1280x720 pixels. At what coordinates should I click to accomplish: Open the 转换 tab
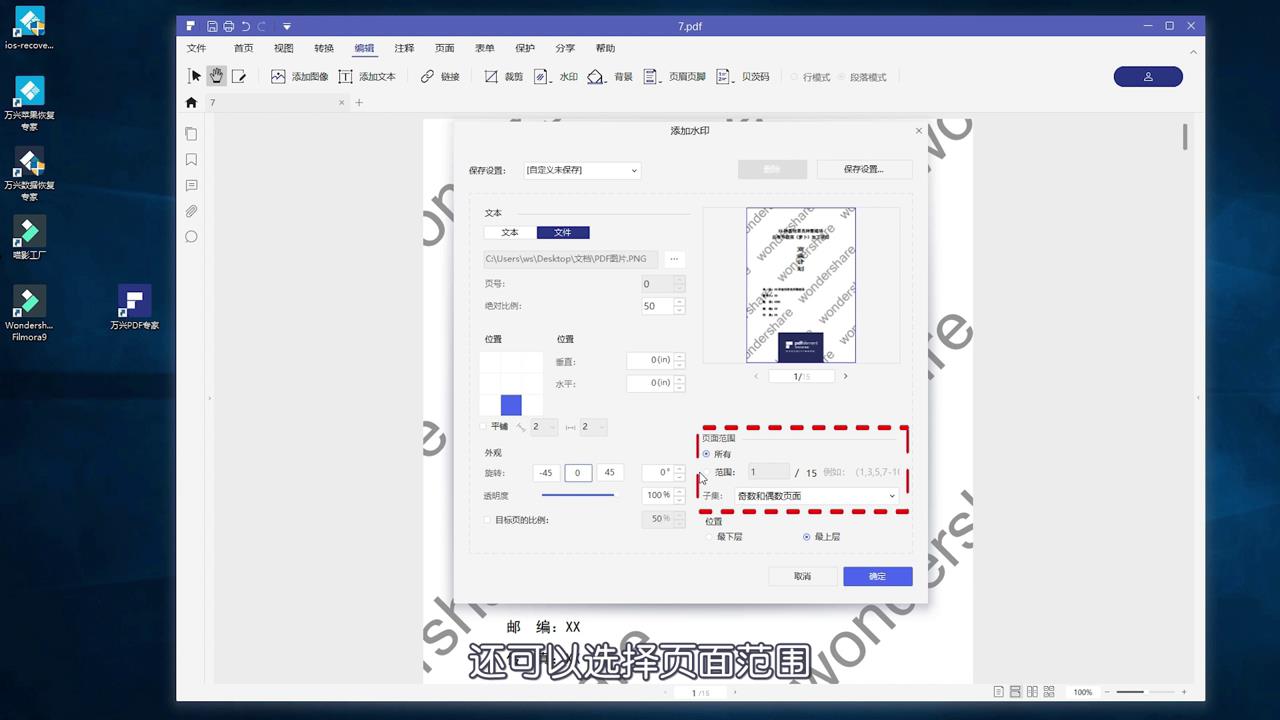324,48
